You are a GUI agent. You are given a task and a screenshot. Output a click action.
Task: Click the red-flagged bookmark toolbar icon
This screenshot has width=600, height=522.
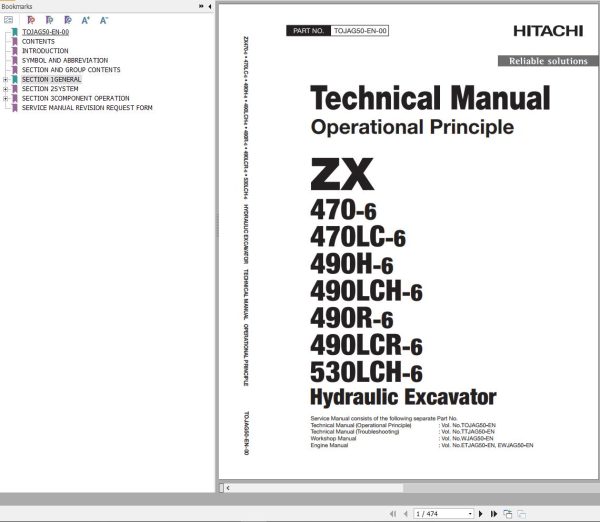tap(31, 20)
